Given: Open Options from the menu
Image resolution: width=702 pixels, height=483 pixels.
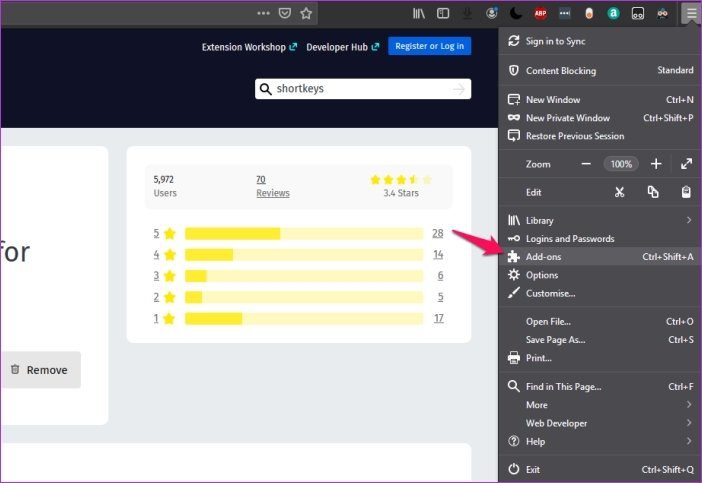Looking at the screenshot, I should [600, 275].
